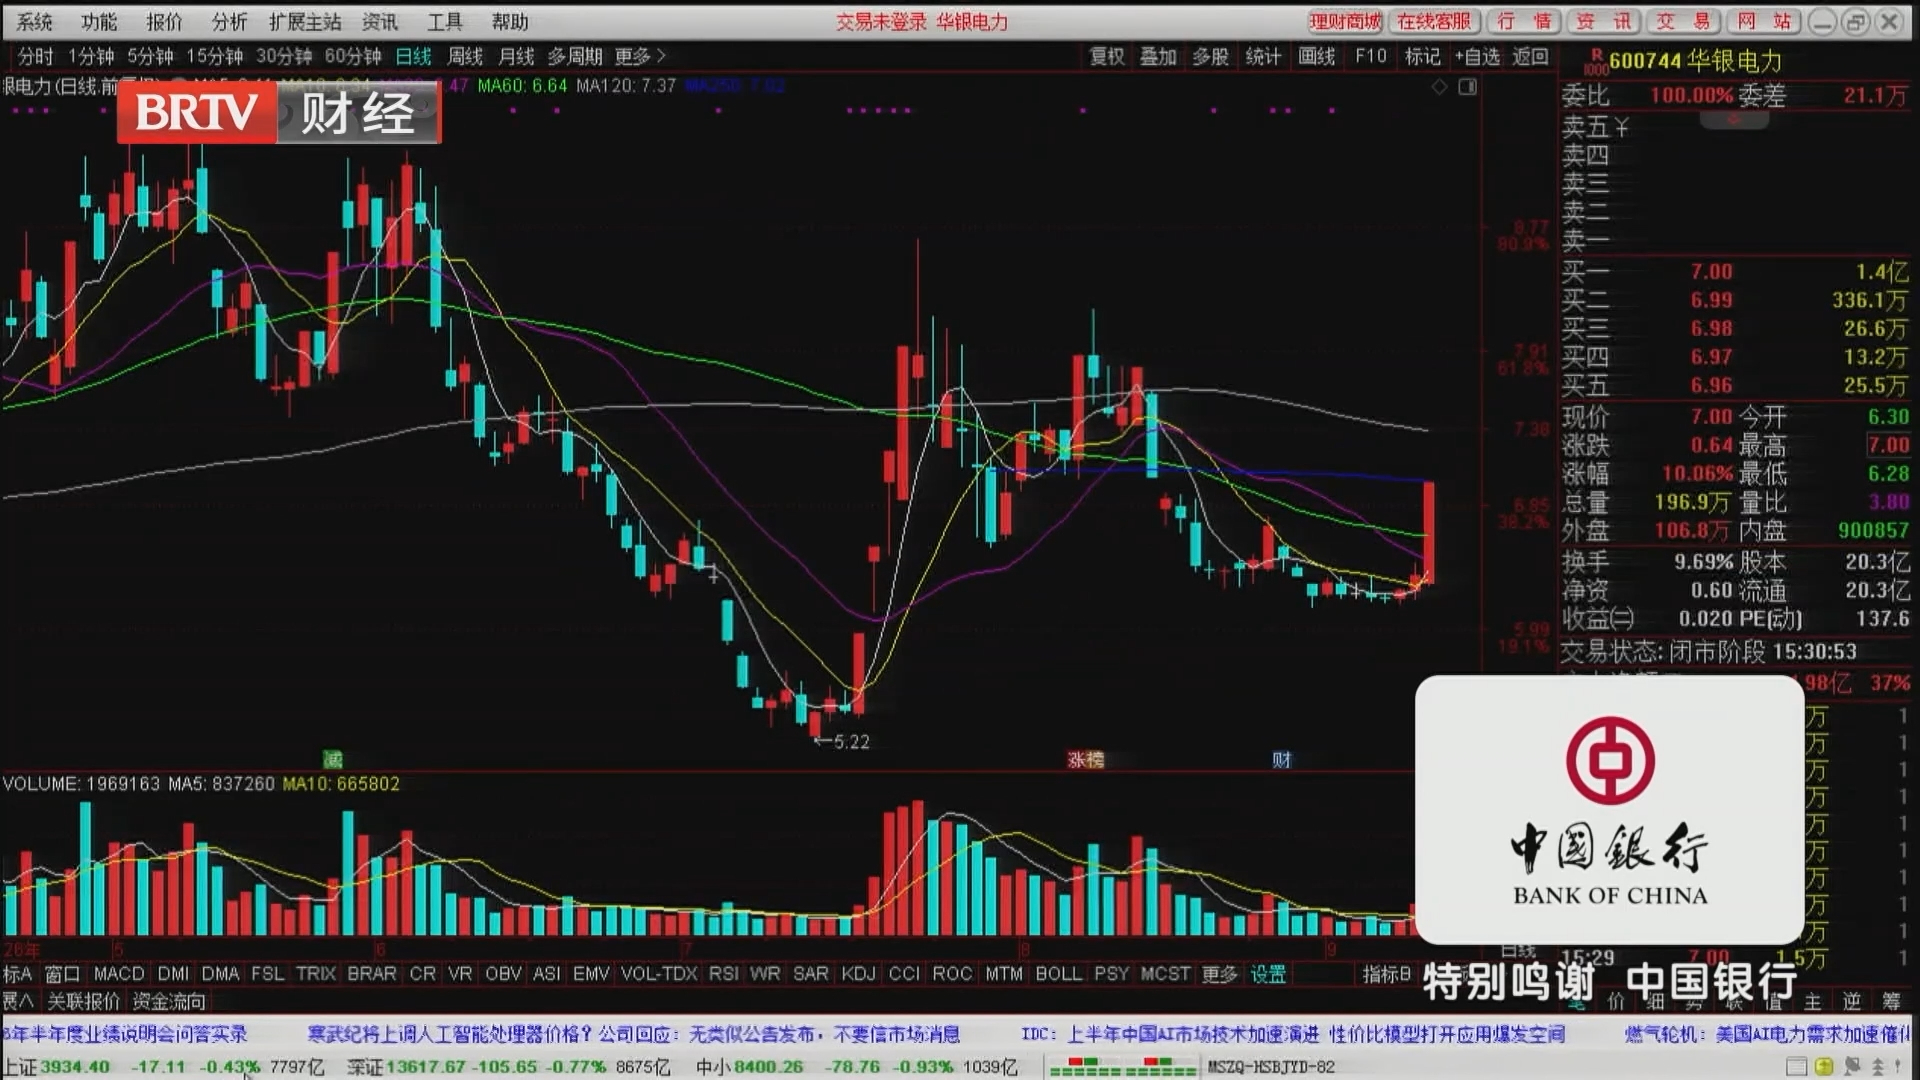
Task: Click the 上证 index in status bar
Action: [x=164, y=1067]
